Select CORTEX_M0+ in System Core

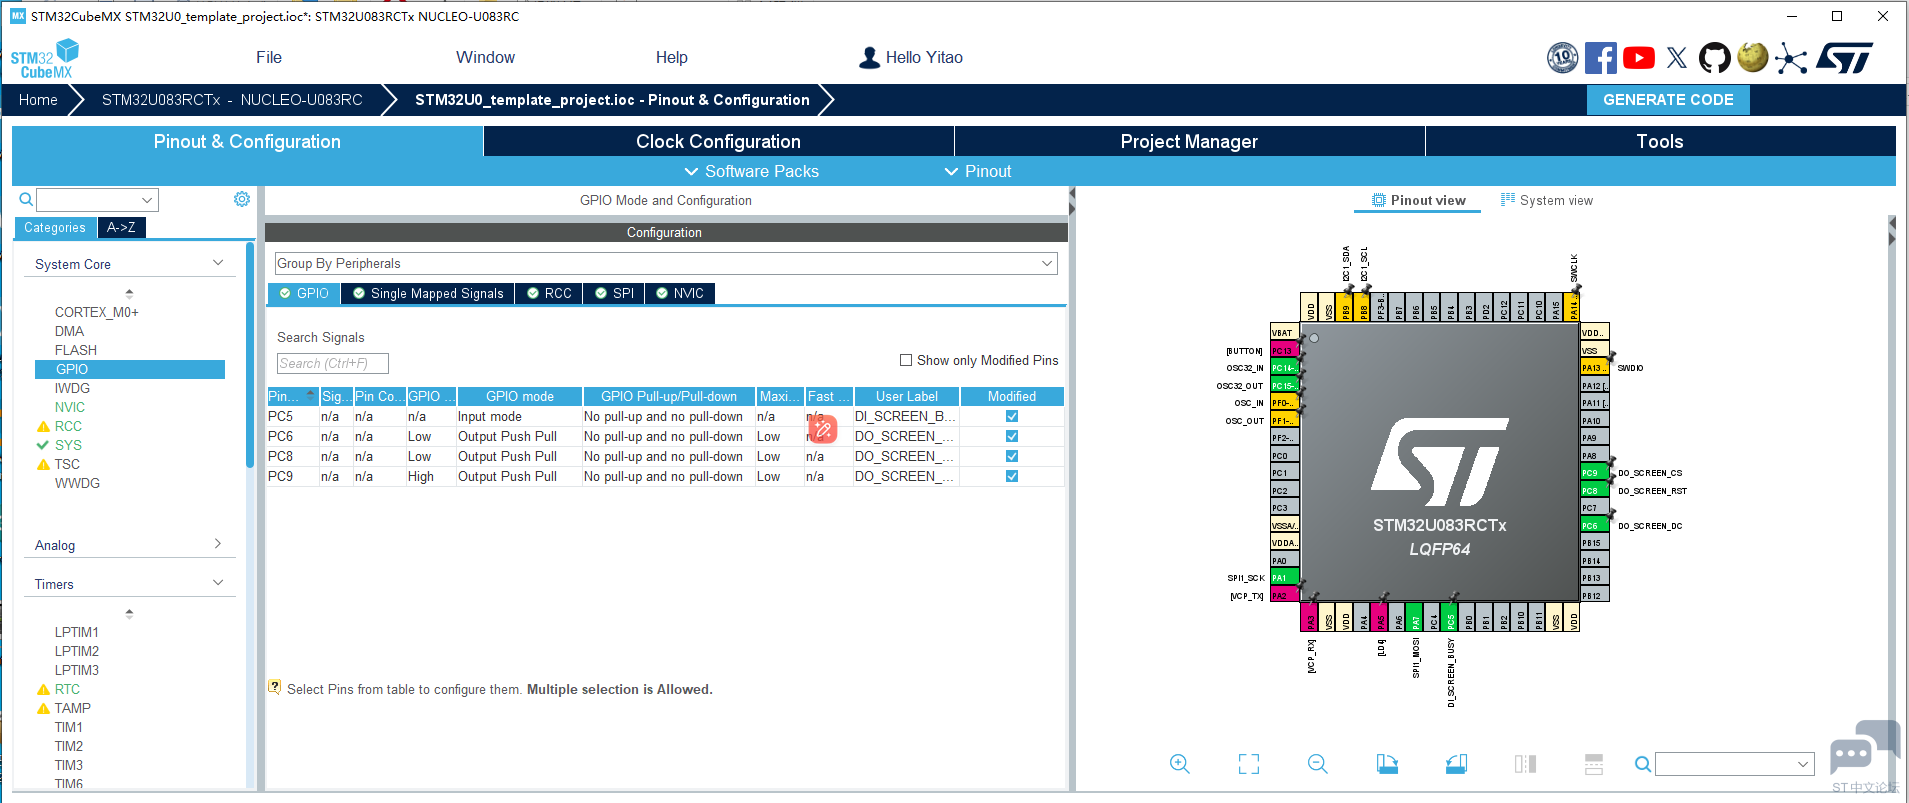[x=97, y=312]
